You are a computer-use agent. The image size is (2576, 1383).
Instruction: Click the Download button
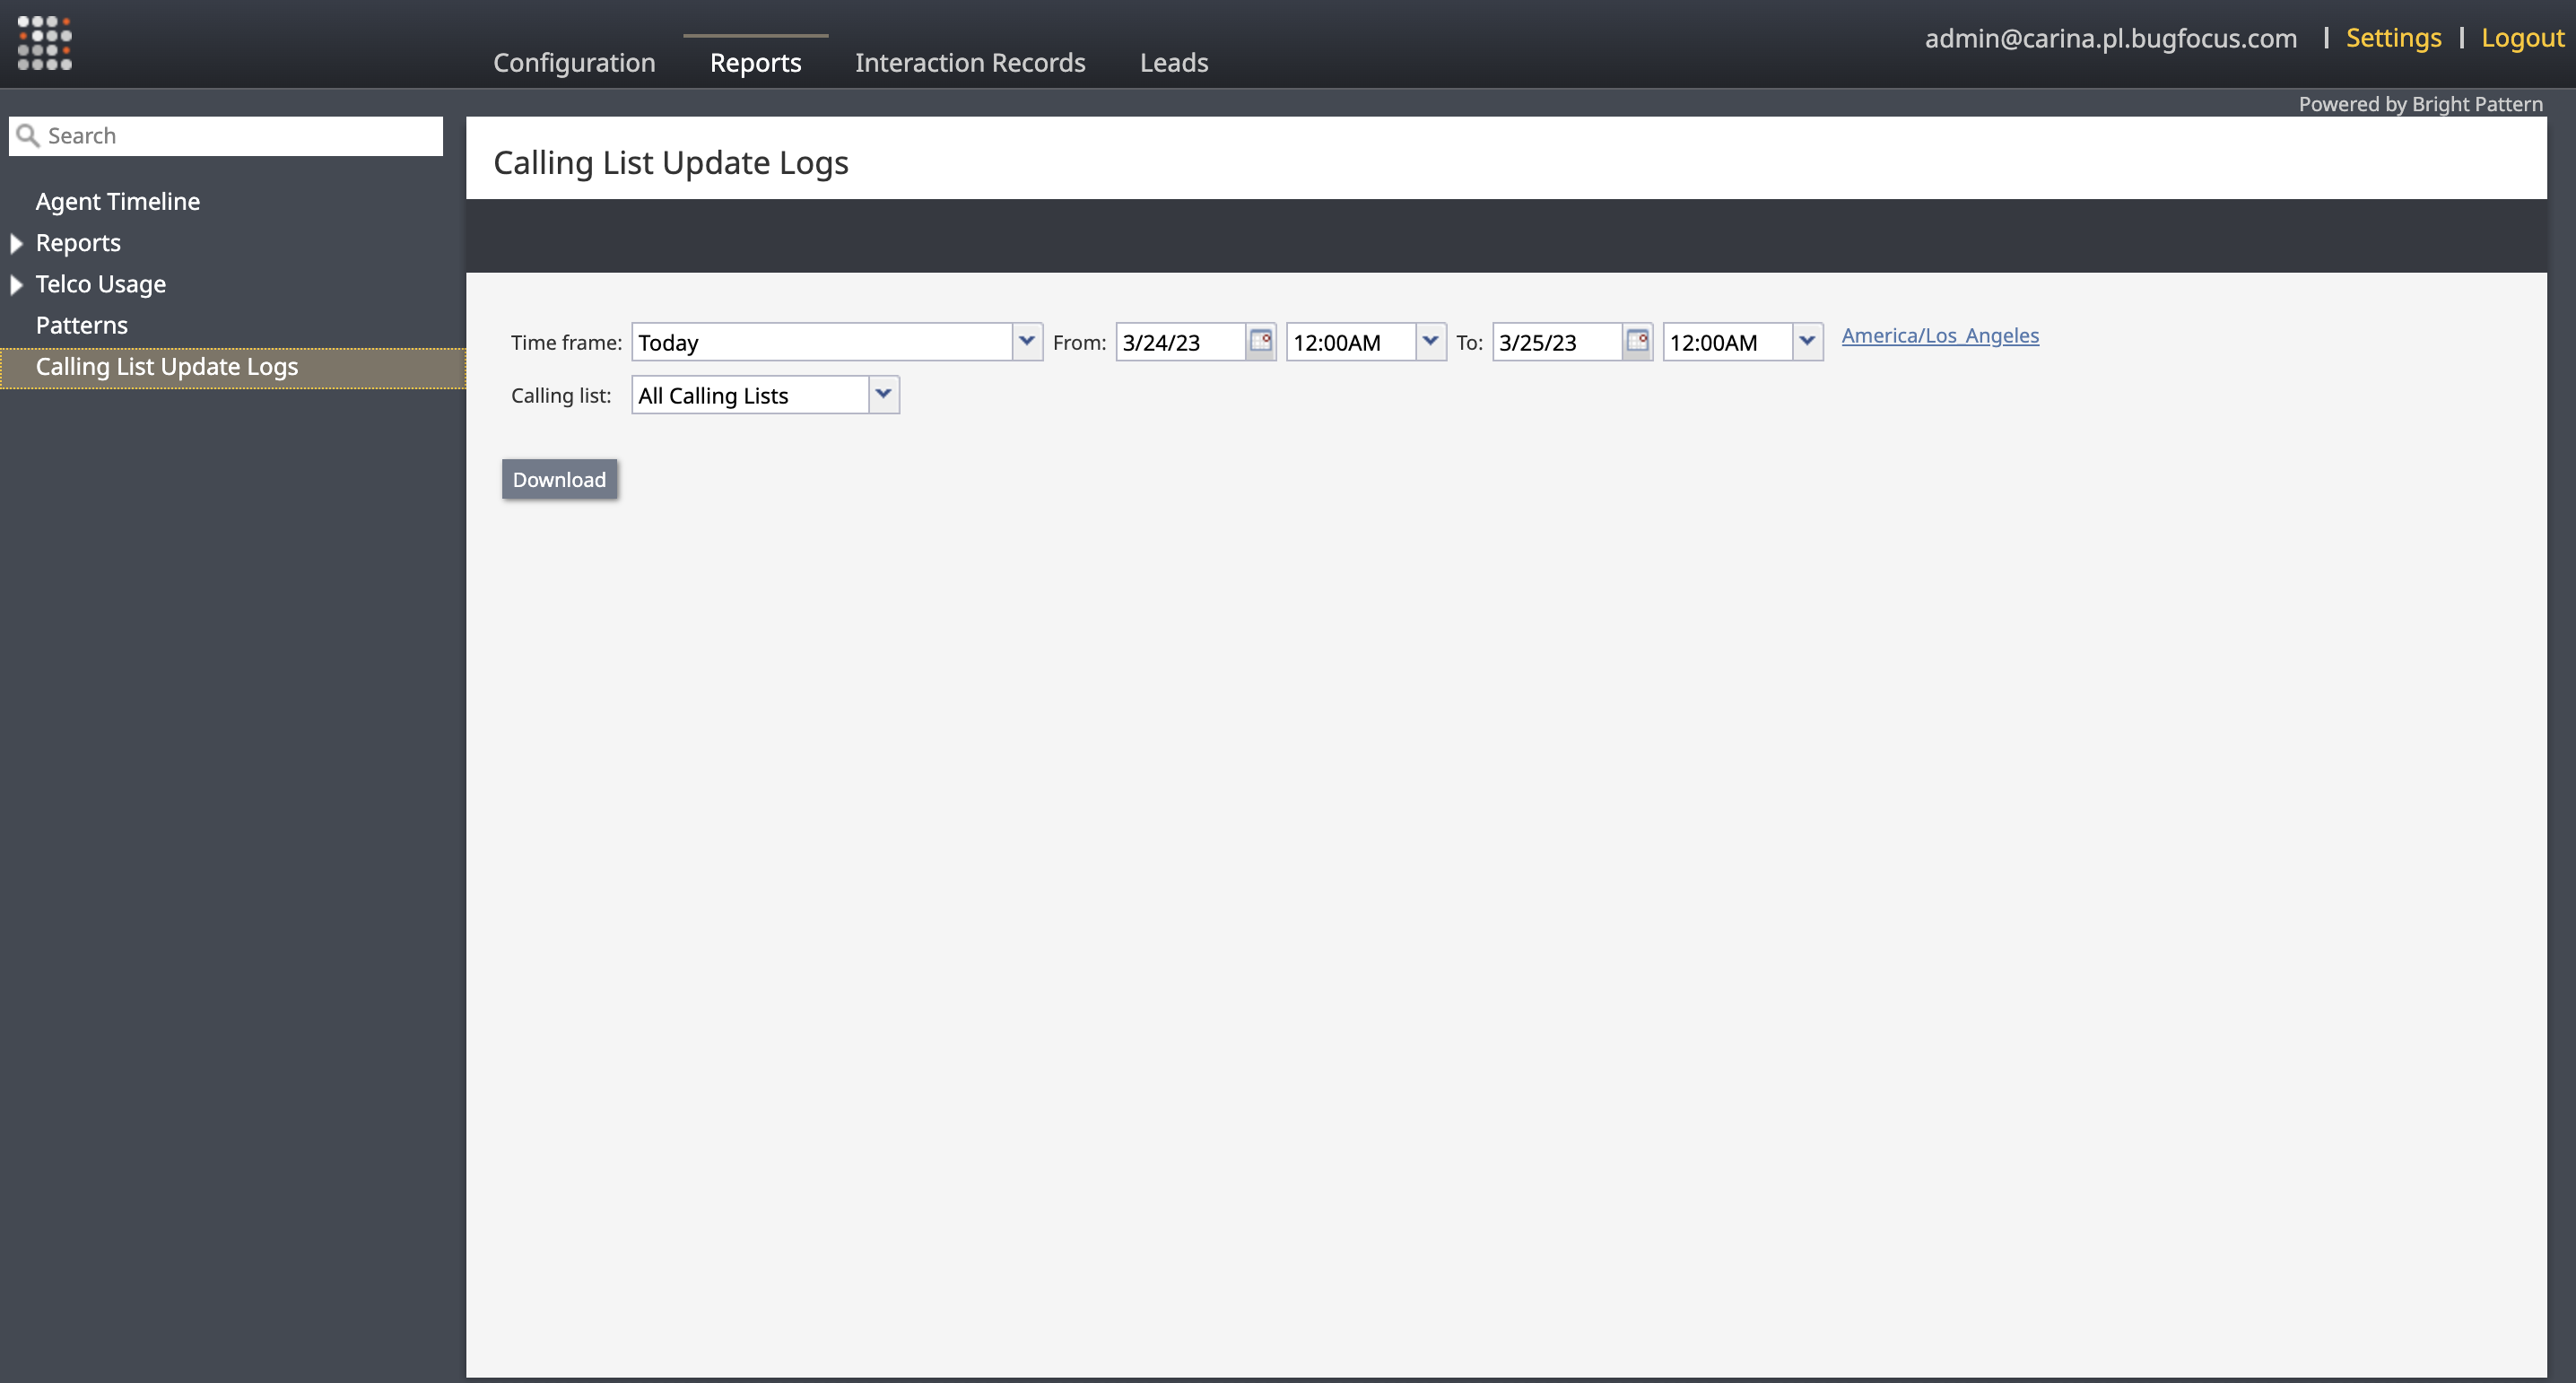(x=559, y=479)
